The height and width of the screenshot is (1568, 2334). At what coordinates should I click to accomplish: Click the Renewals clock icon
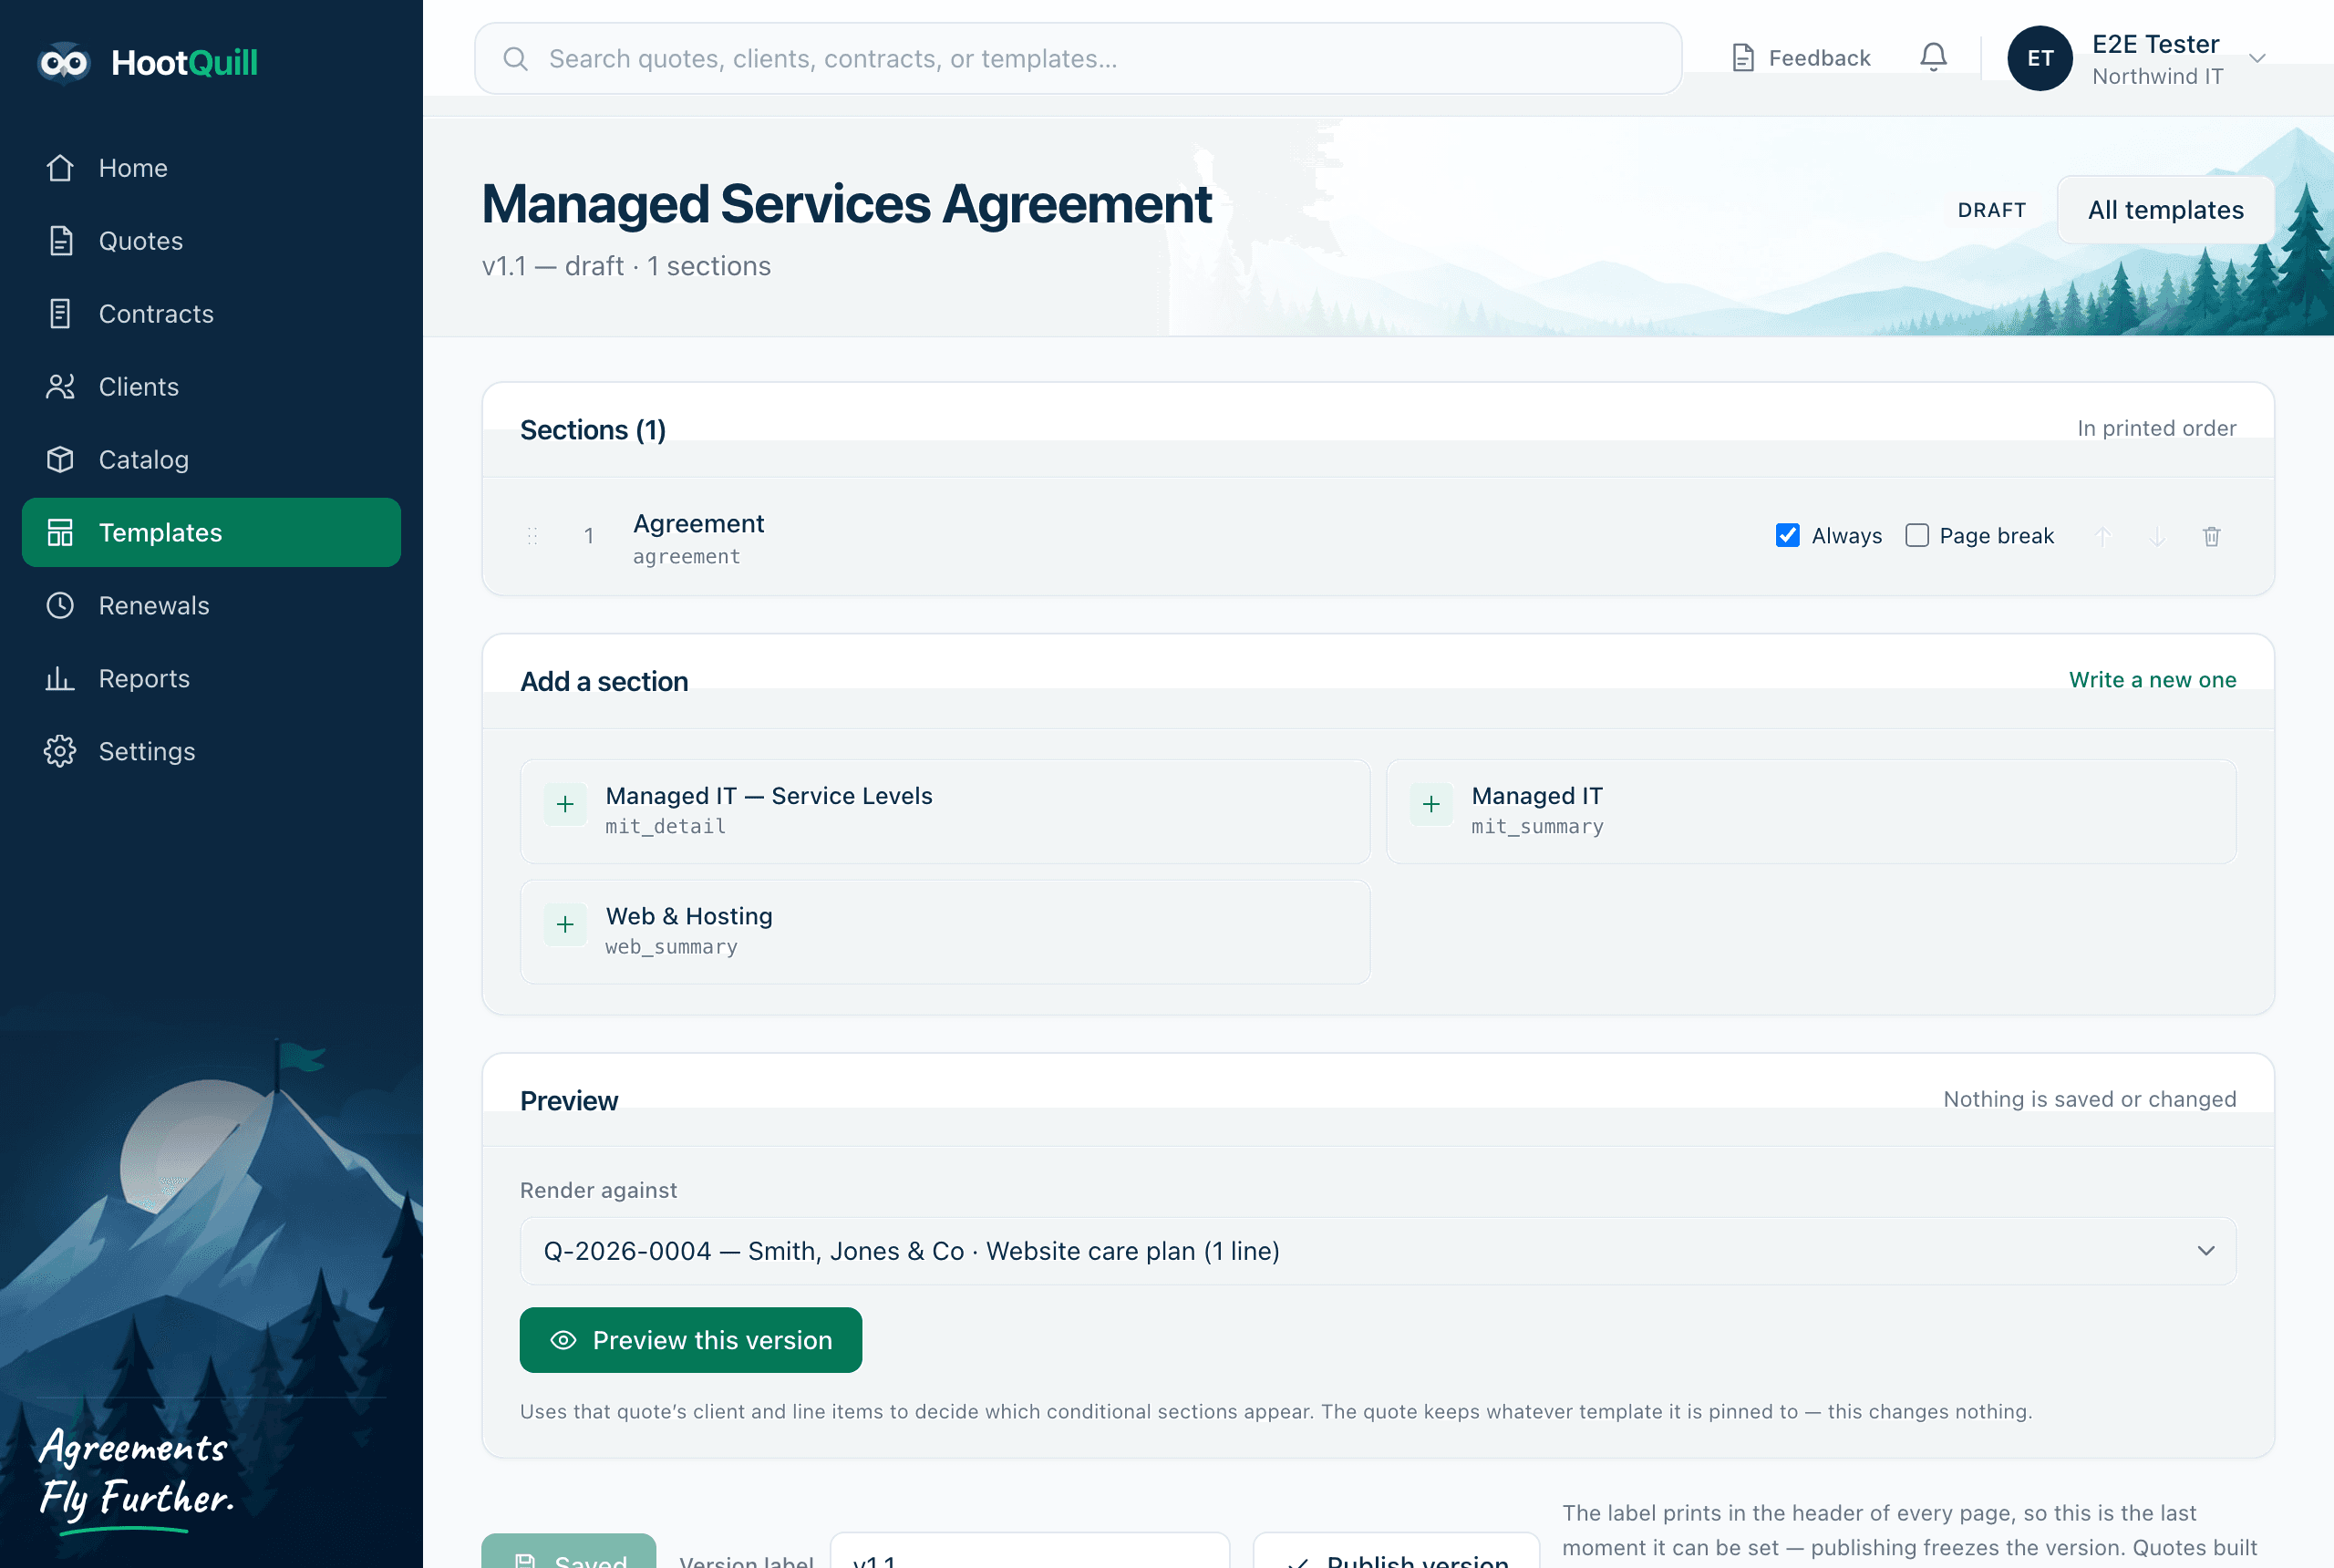[60, 605]
